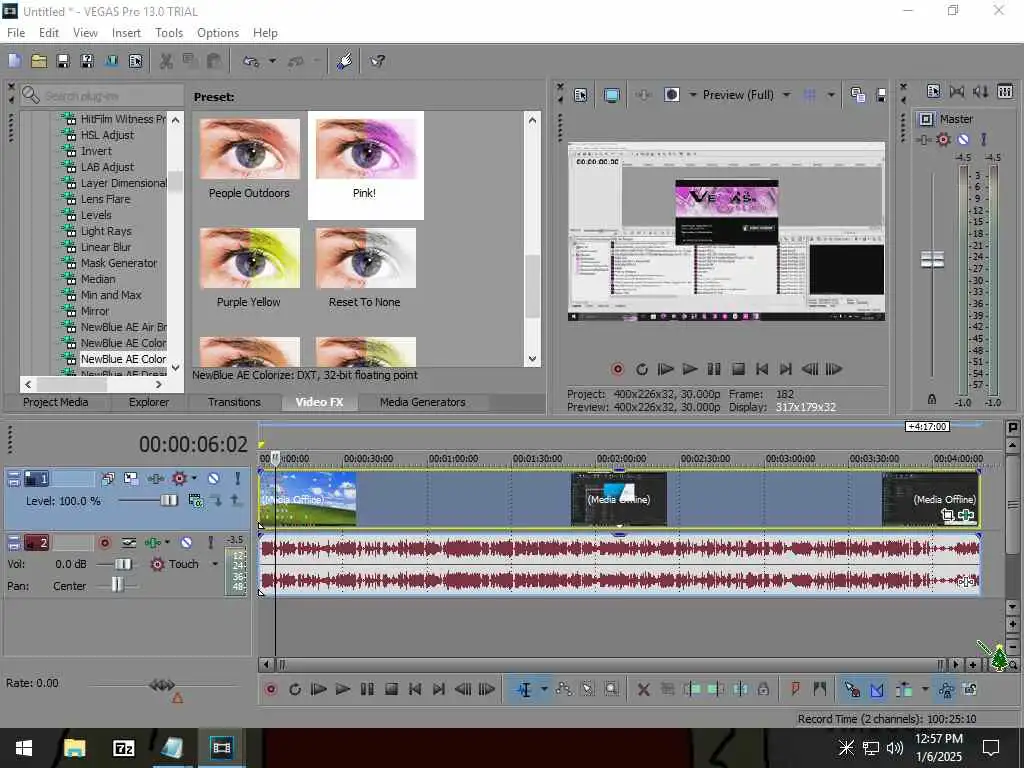Select the Mask Generator plug-in
The height and width of the screenshot is (768, 1024).
(x=119, y=263)
